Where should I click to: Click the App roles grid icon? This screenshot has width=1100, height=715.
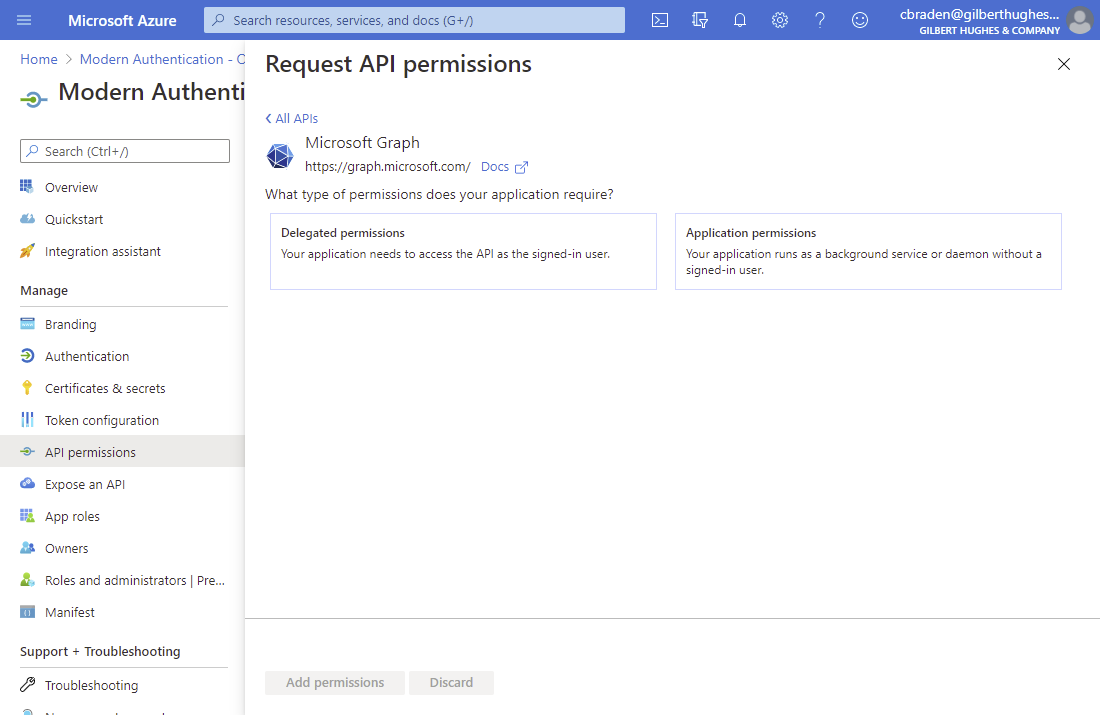(x=27, y=516)
